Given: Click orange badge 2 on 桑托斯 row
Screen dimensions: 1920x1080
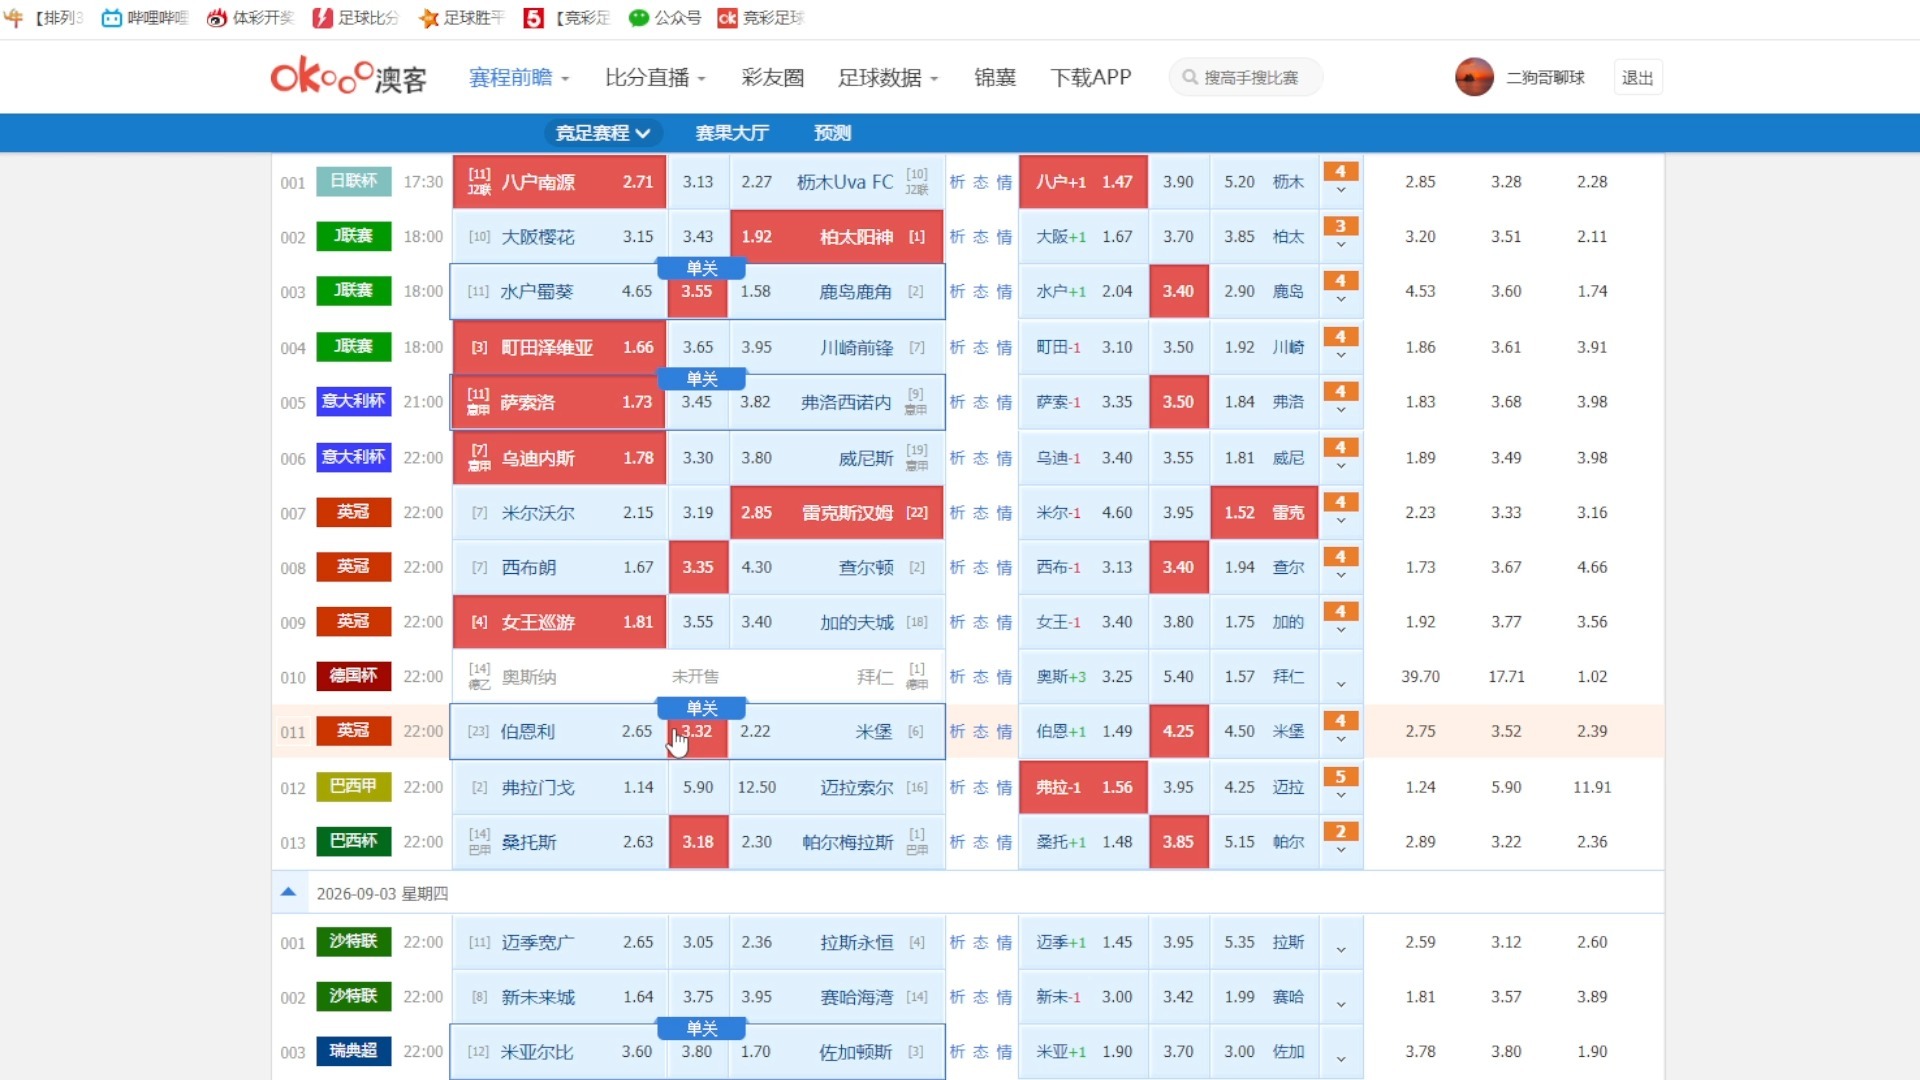Looking at the screenshot, I should (1340, 832).
